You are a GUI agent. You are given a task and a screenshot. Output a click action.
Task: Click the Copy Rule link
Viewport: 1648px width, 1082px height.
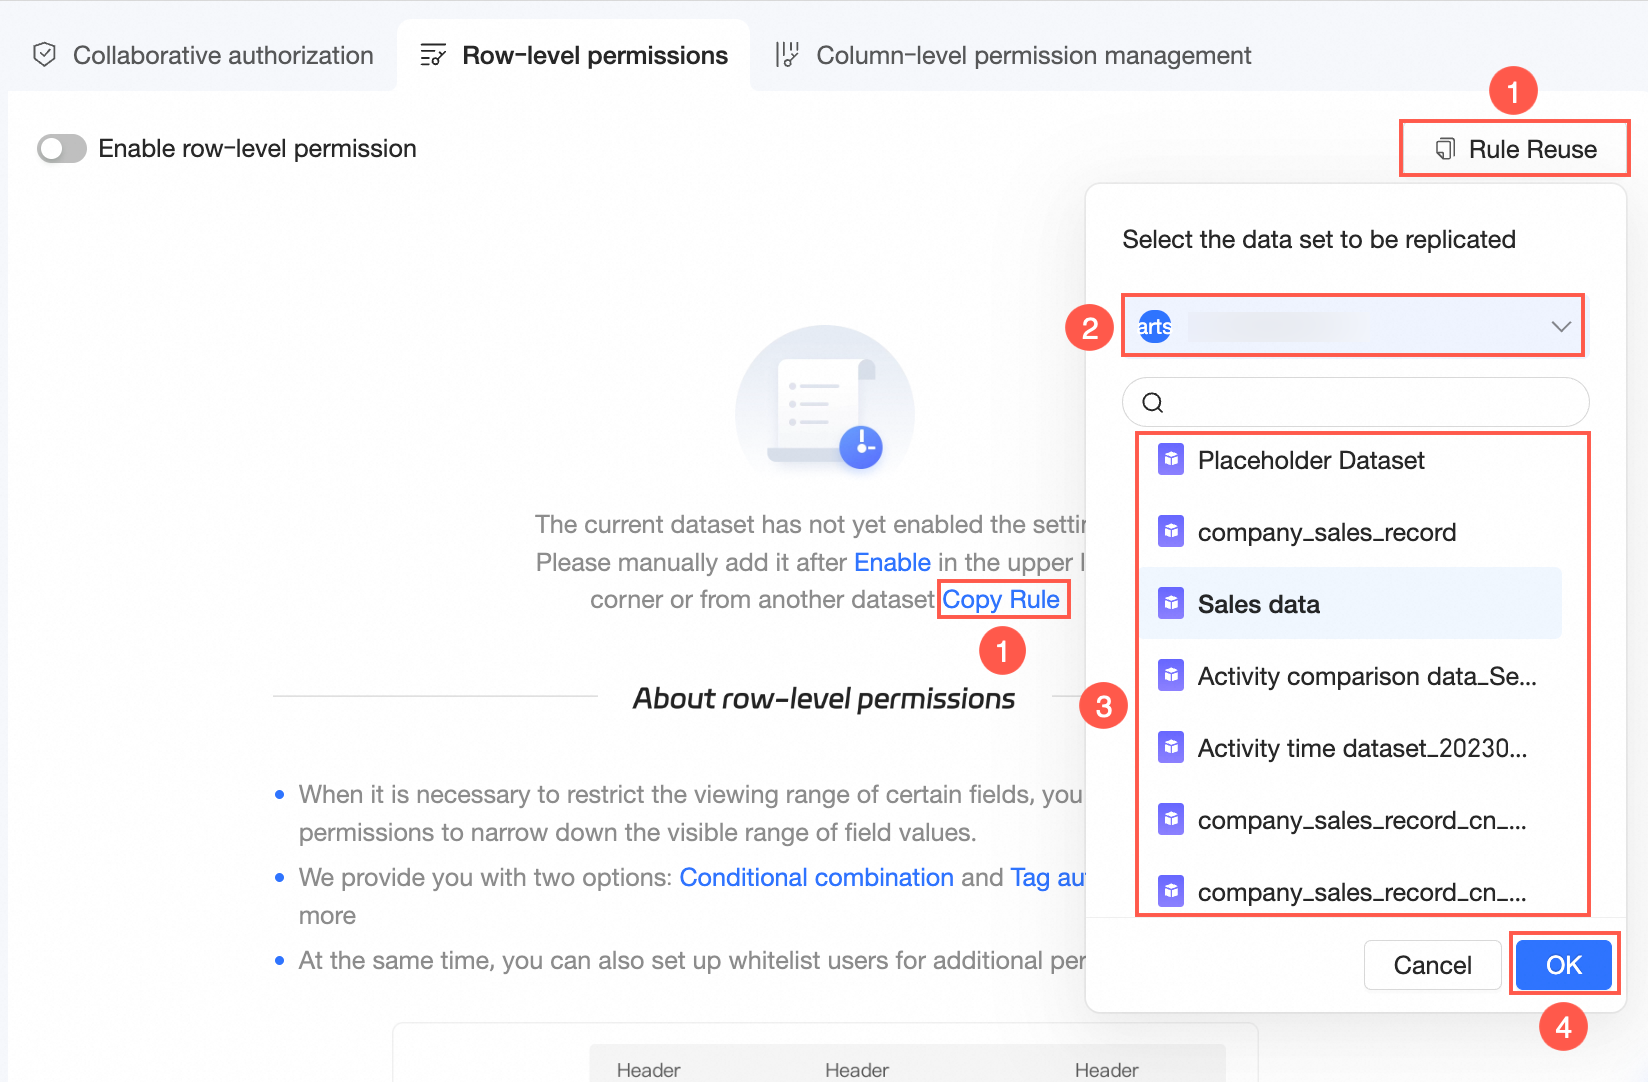pyautogui.click(x=1001, y=599)
